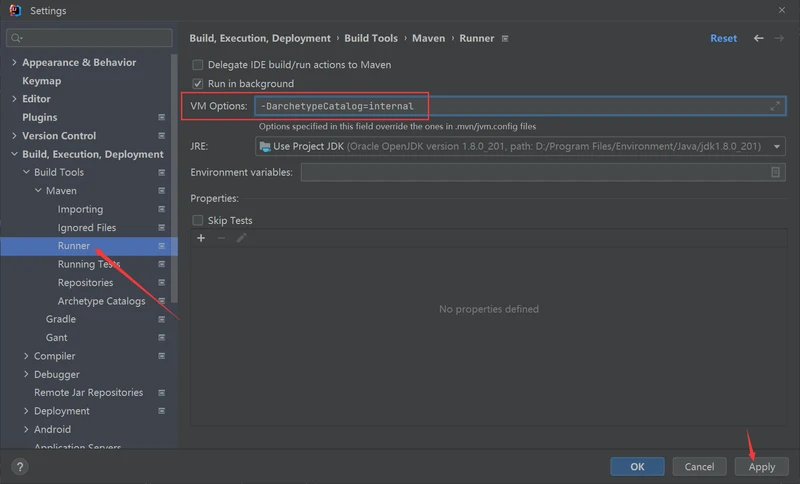Open the Importing settings page

pyautogui.click(x=80, y=209)
